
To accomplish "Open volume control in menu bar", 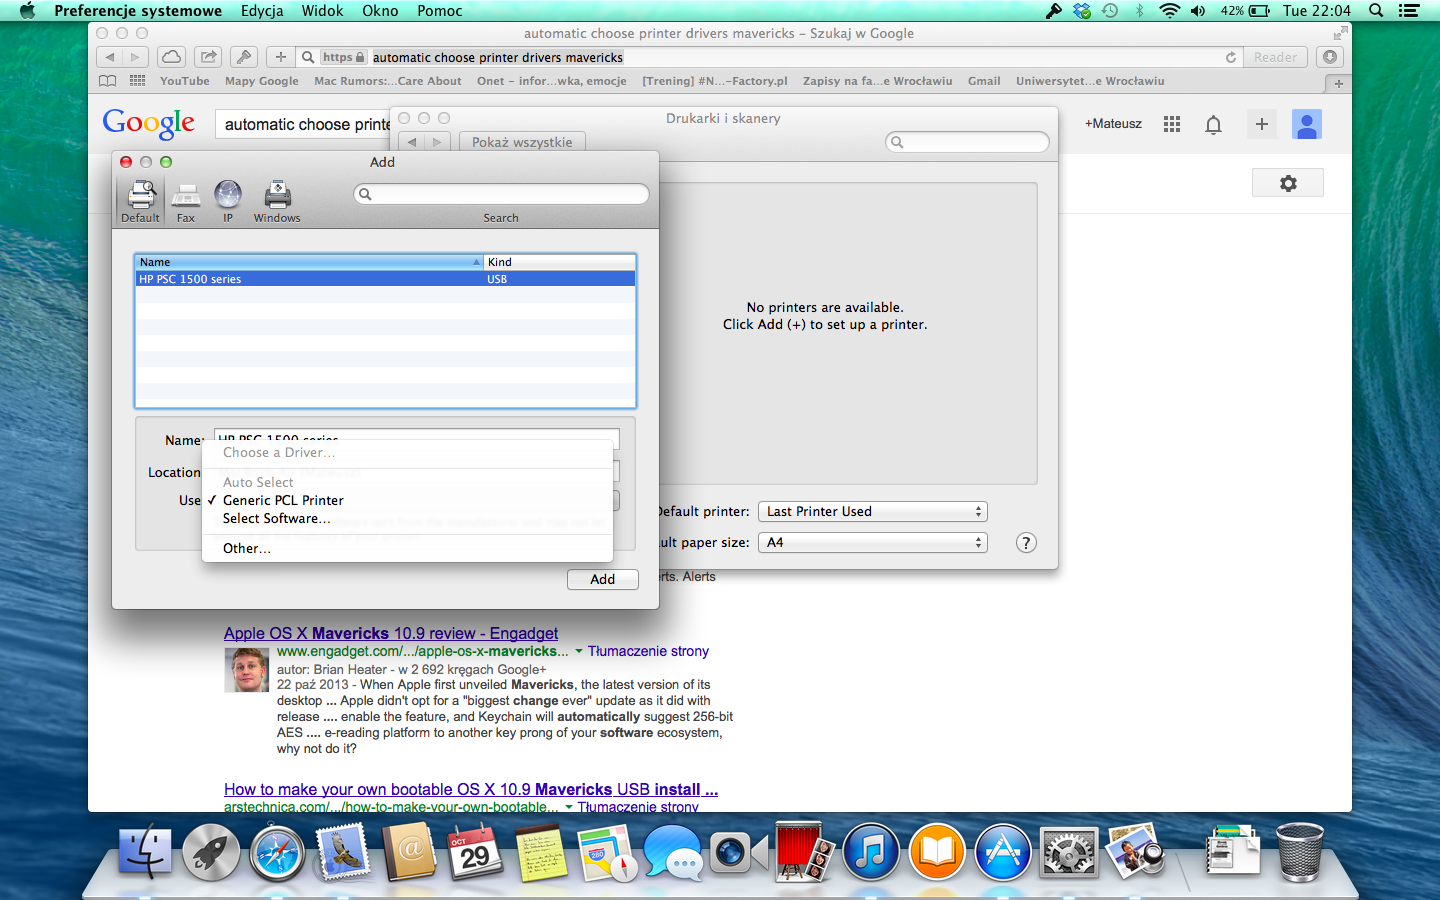I will point(1198,11).
